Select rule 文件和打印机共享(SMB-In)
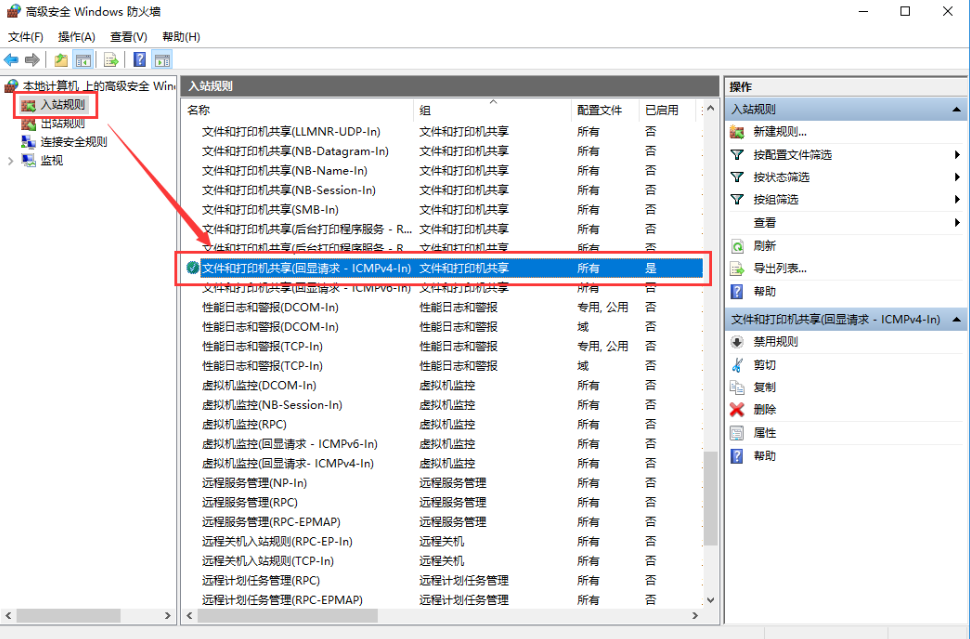This screenshot has height=639, width=970. coord(270,210)
